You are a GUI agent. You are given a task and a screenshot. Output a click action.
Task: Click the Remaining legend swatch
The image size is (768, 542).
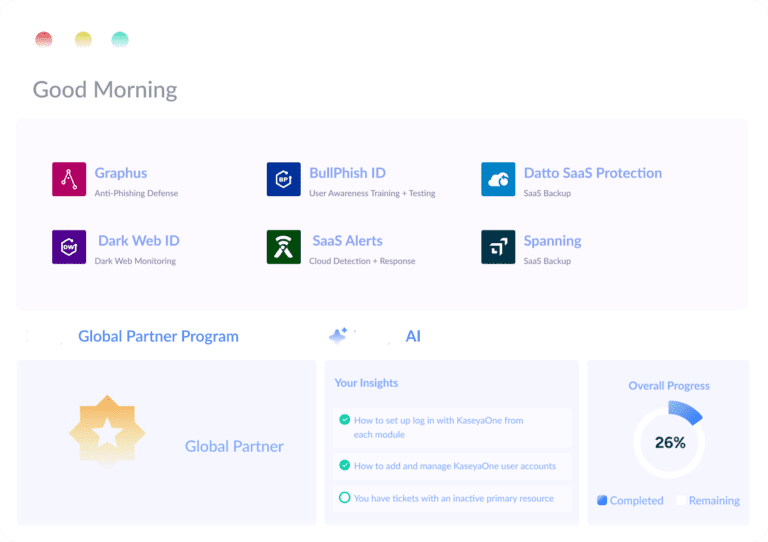point(680,500)
